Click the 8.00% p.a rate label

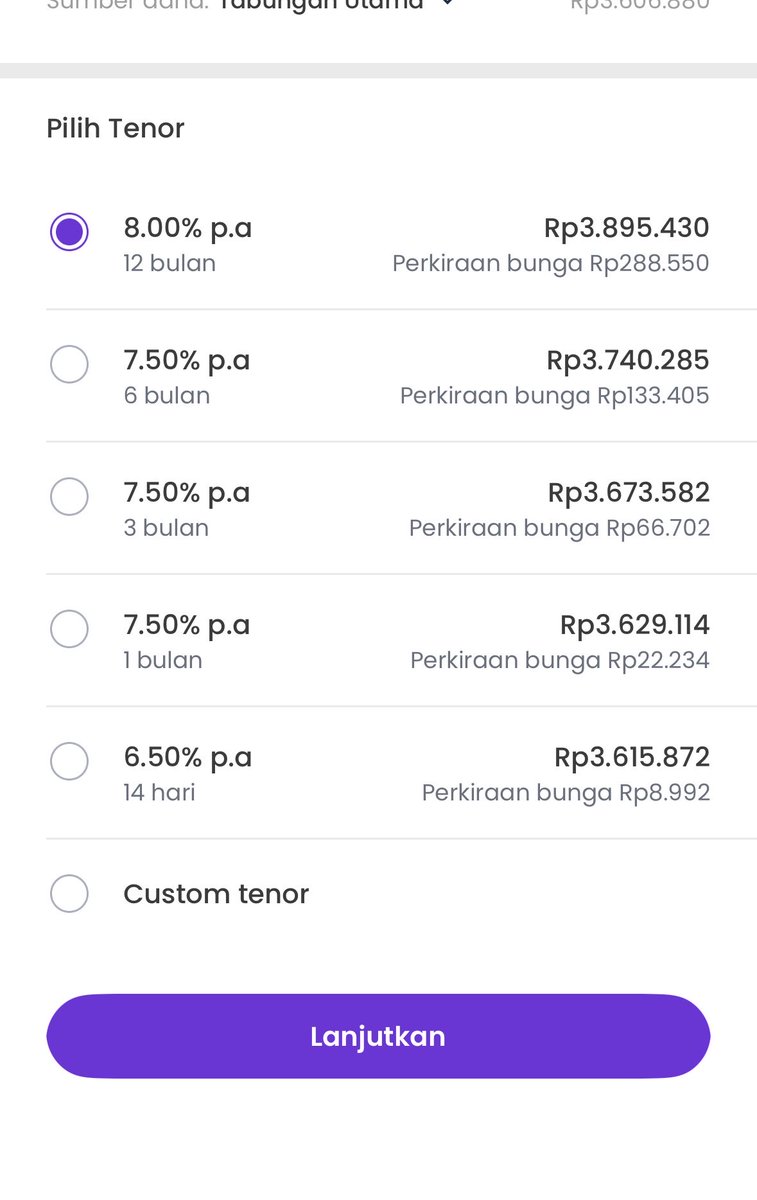(x=188, y=228)
